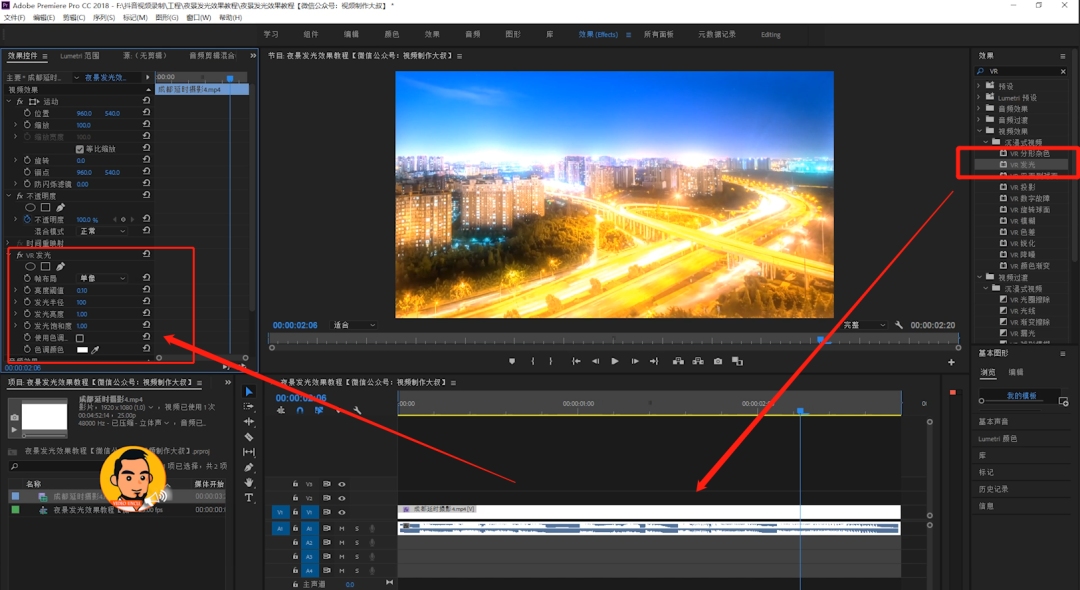The height and width of the screenshot is (590, 1080).
Task: Toggle Position (位置) stopwatch
Action: [x=28, y=113]
